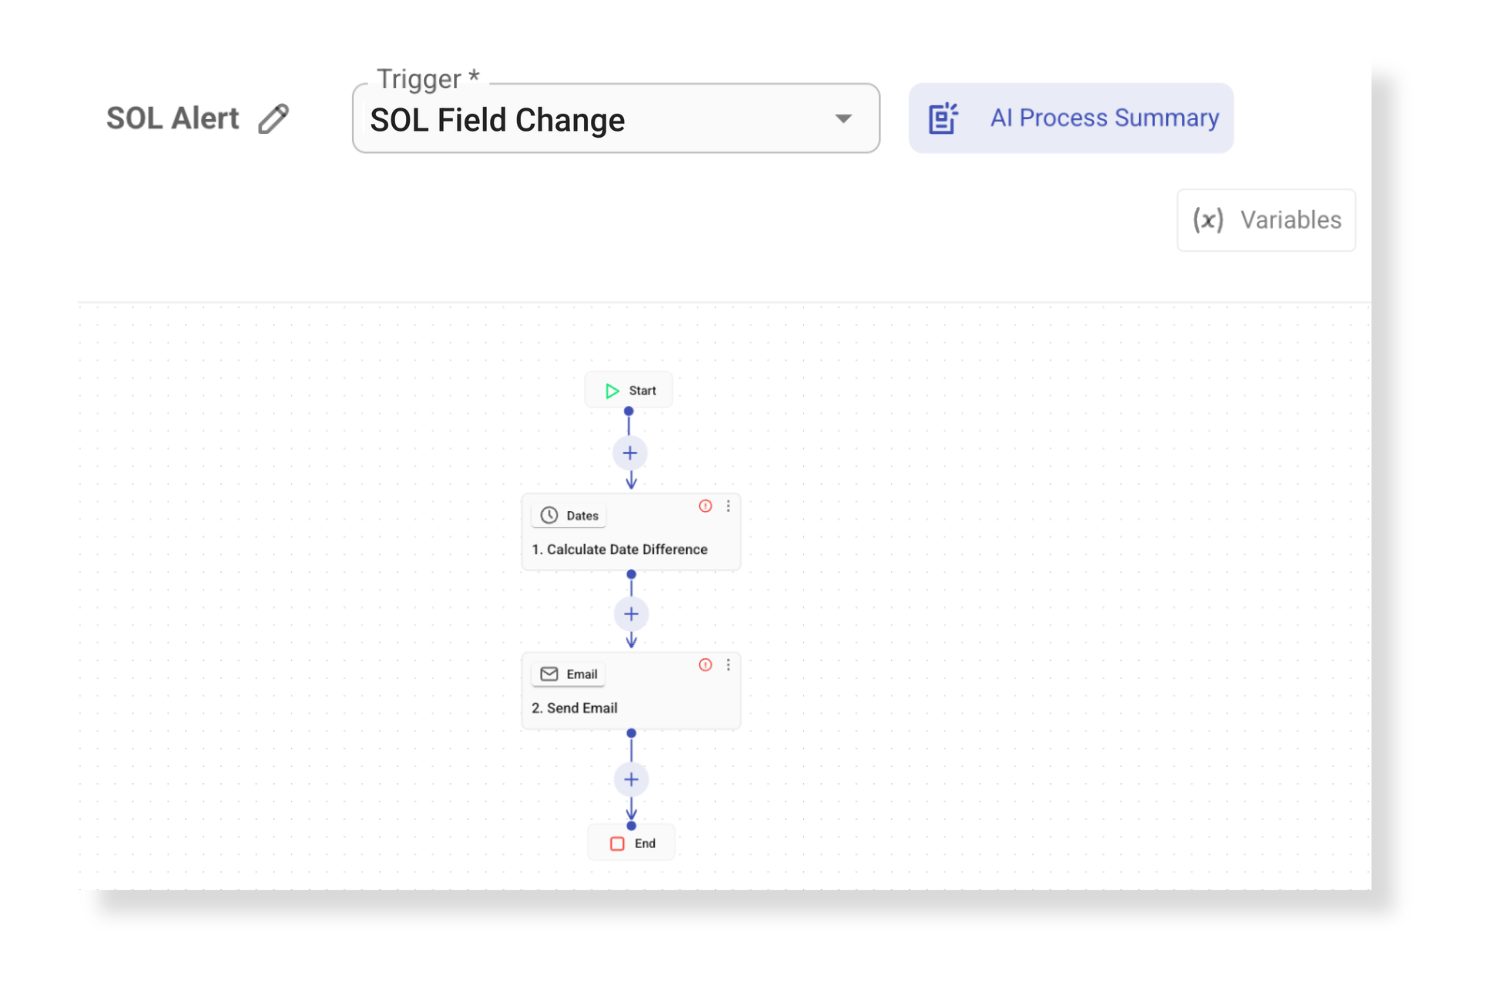
Task: Click the Start node play icon
Action: point(612,391)
